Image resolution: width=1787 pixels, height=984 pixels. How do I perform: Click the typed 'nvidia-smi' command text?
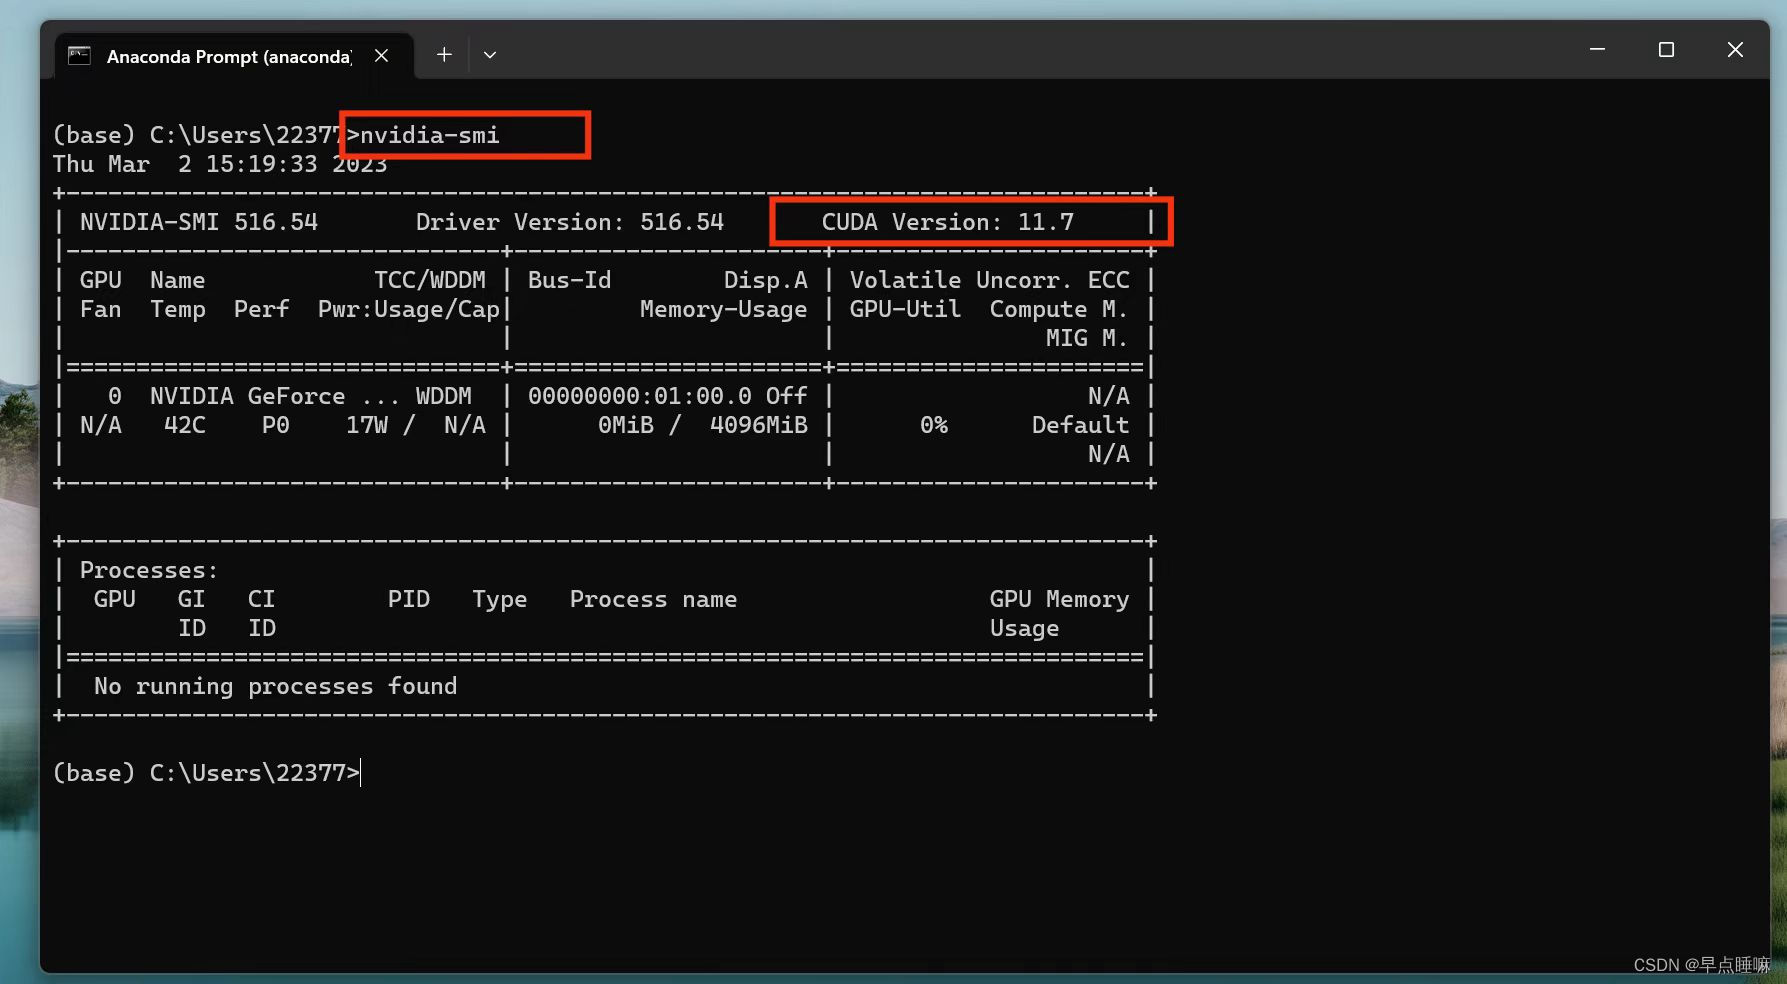[430, 135]
